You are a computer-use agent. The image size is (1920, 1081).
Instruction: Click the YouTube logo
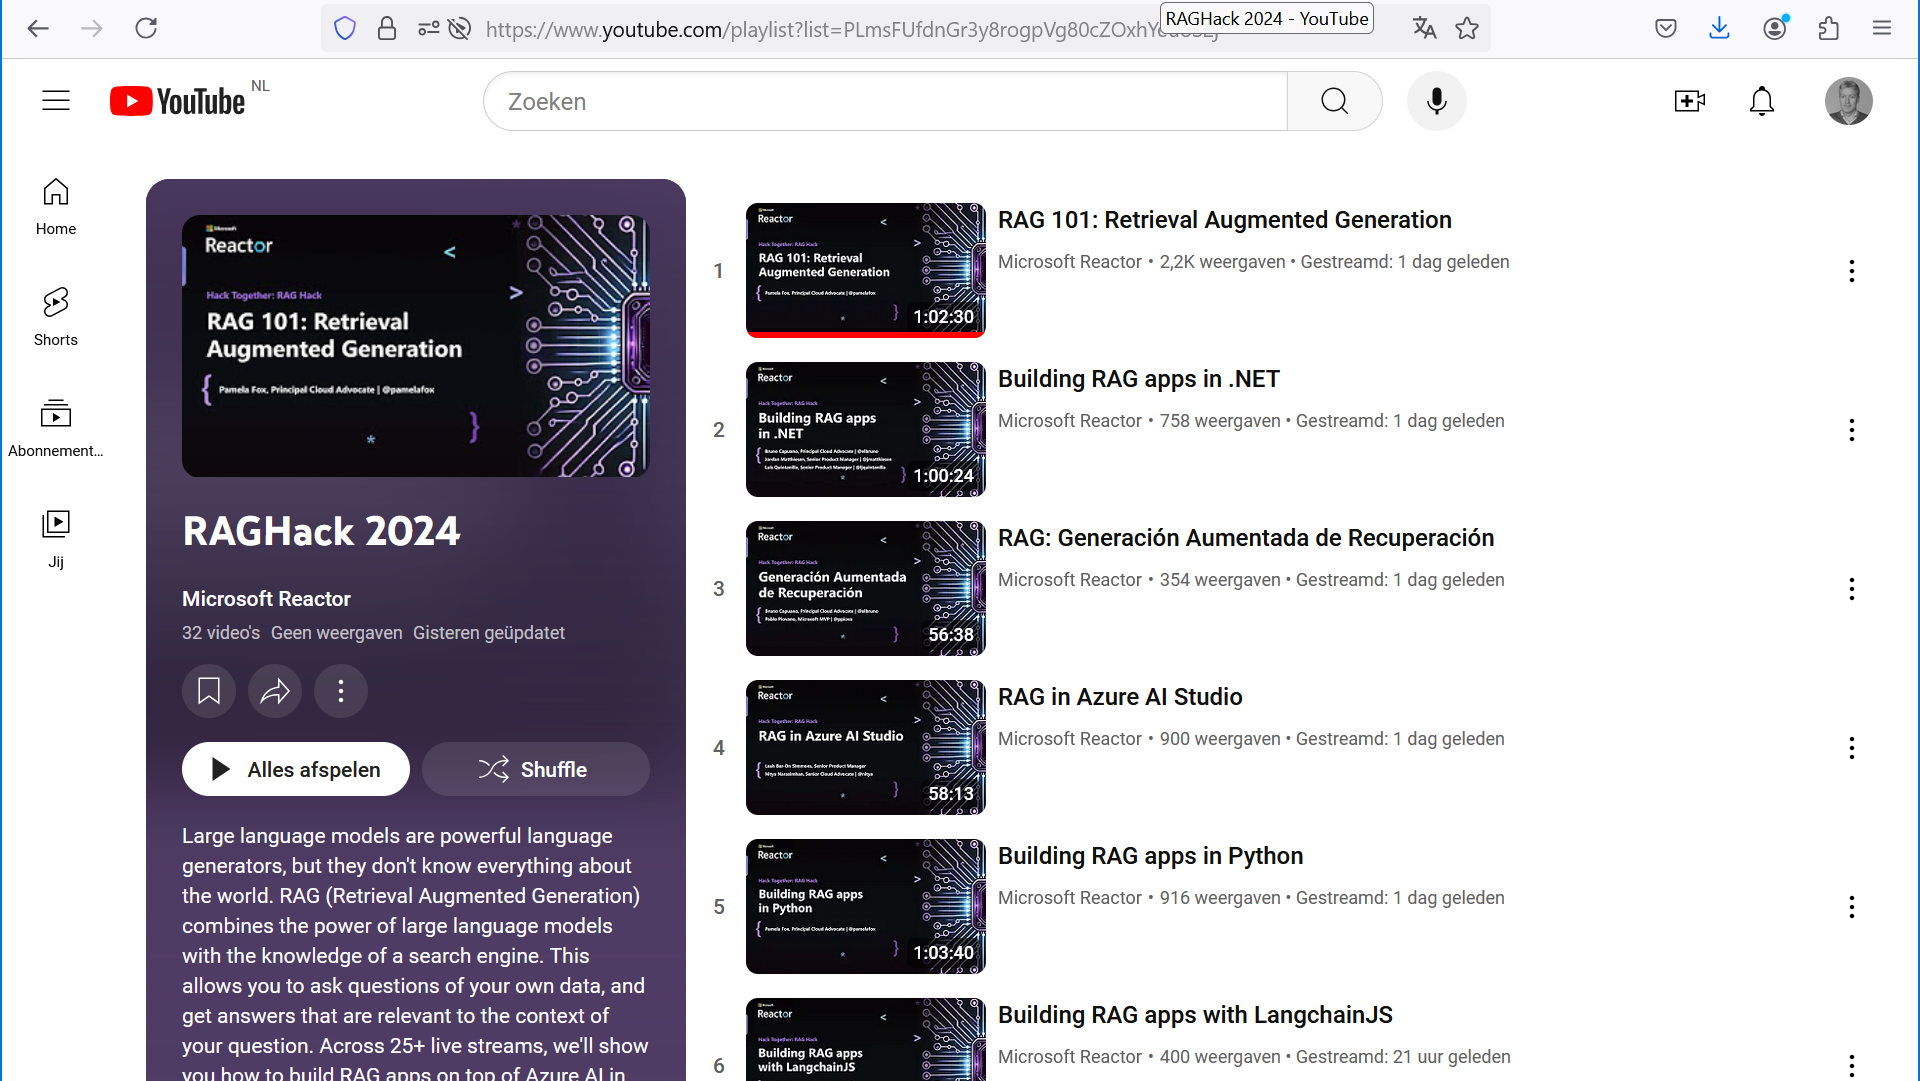tap(178, 101)
